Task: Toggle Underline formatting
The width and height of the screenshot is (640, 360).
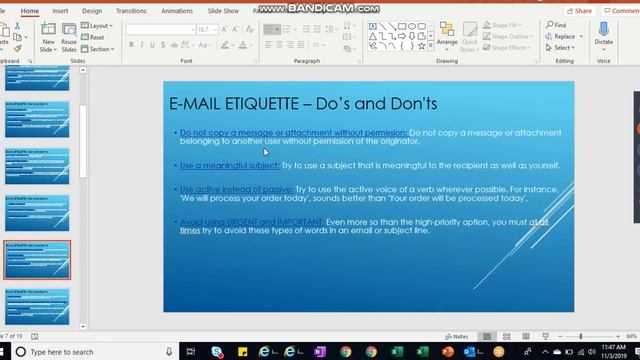Action: pyautogui.click(x=152, y=45)
